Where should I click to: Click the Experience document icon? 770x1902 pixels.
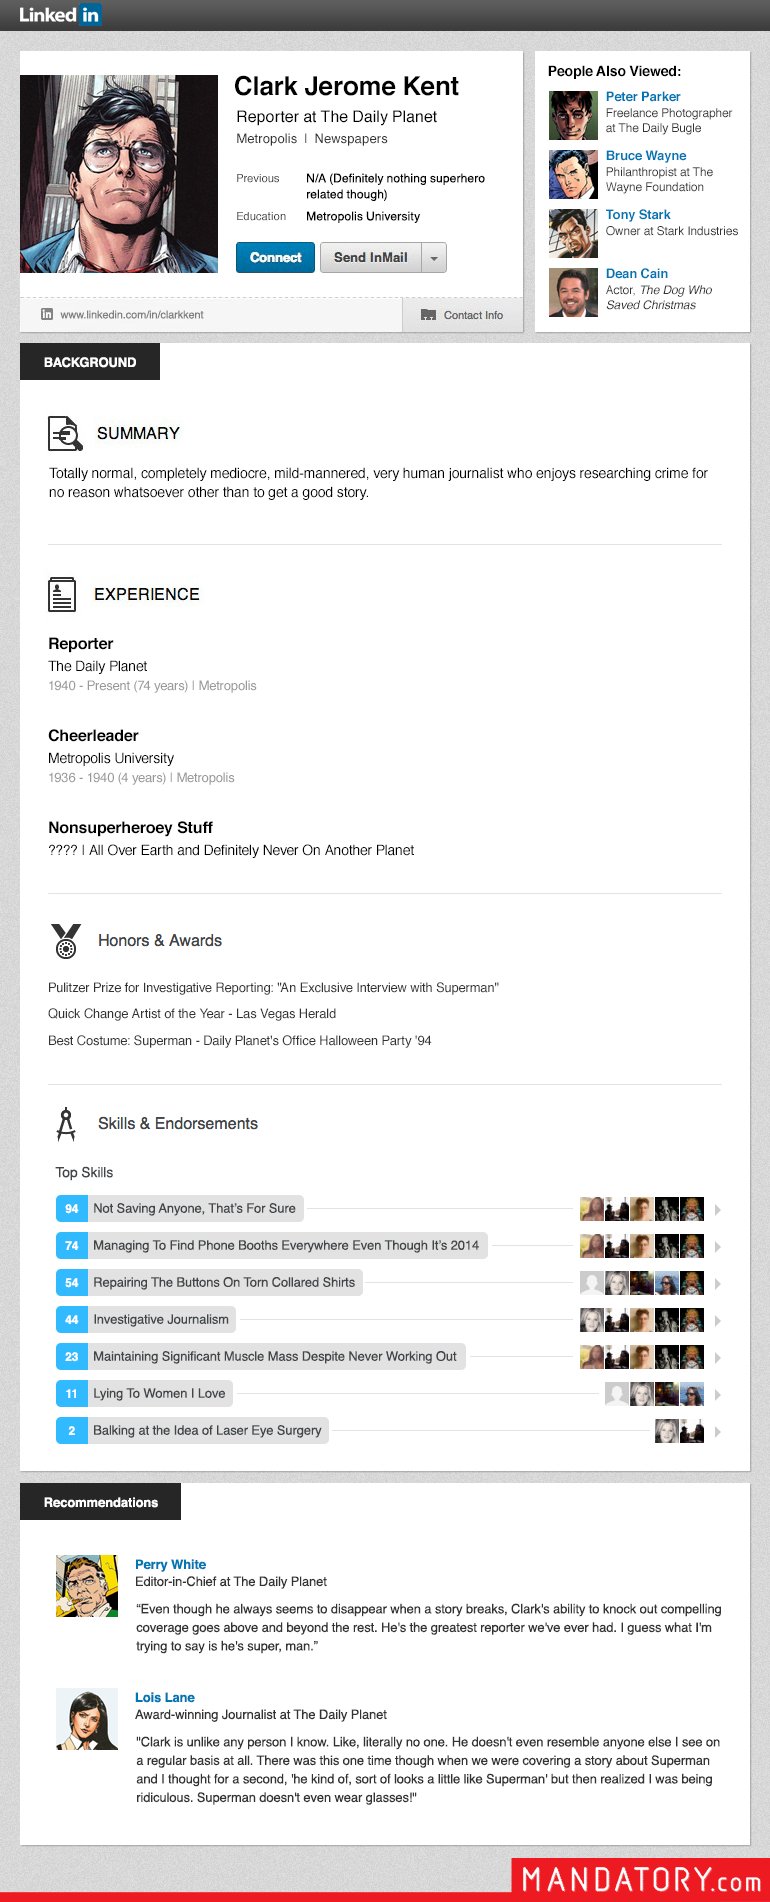(x=62, y=594)
